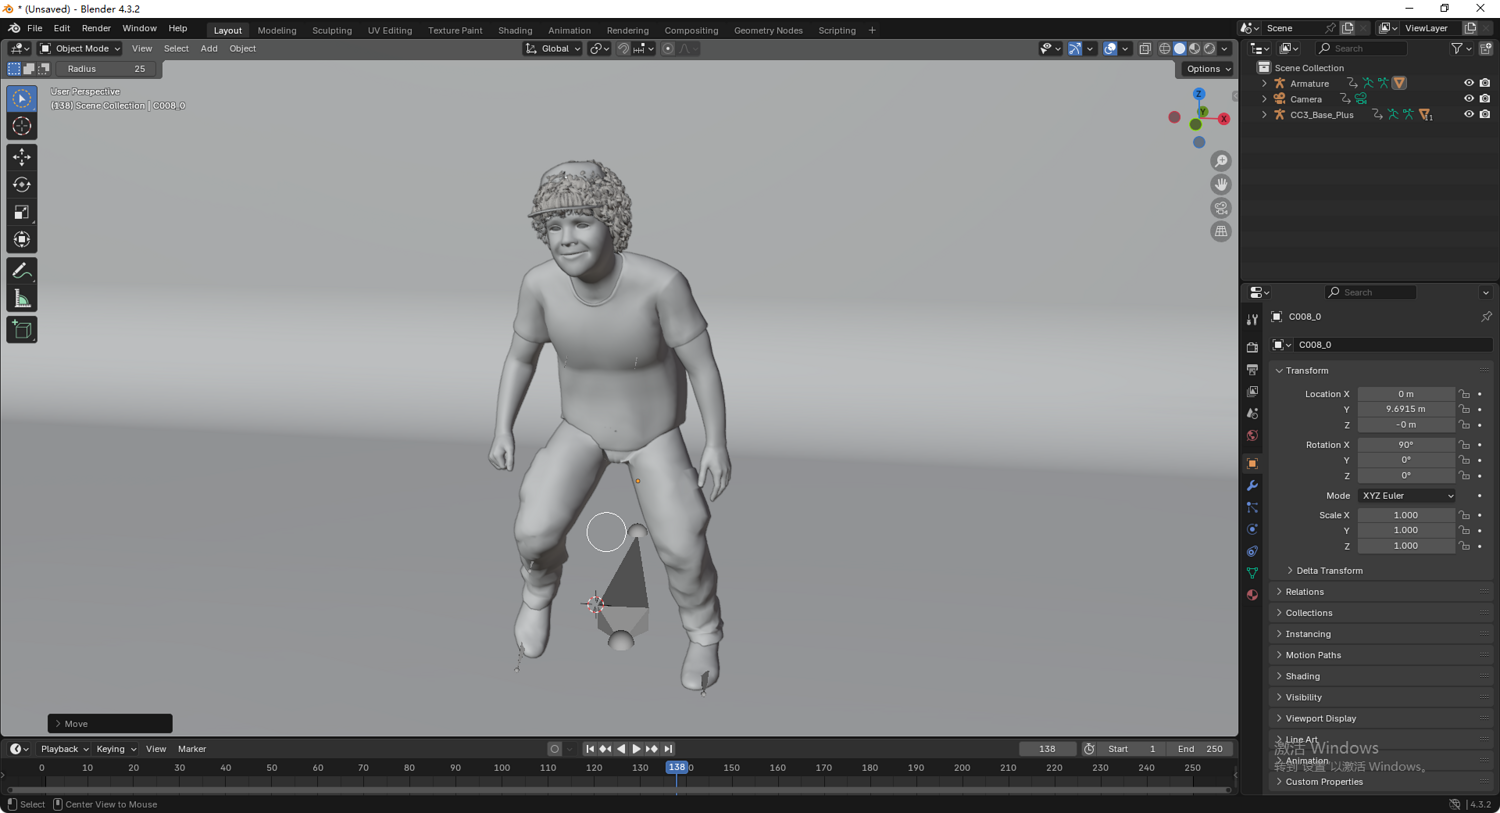The image size is (1500, 813).
Task: Open the Scene properties tab
Action: point(1252,413)
